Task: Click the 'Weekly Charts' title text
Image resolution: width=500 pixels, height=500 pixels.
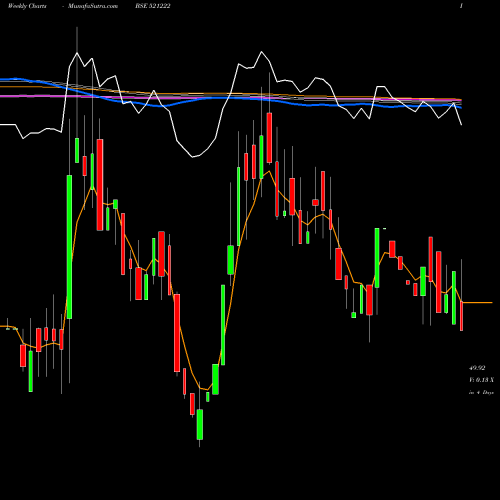Action: pos(27,6)
